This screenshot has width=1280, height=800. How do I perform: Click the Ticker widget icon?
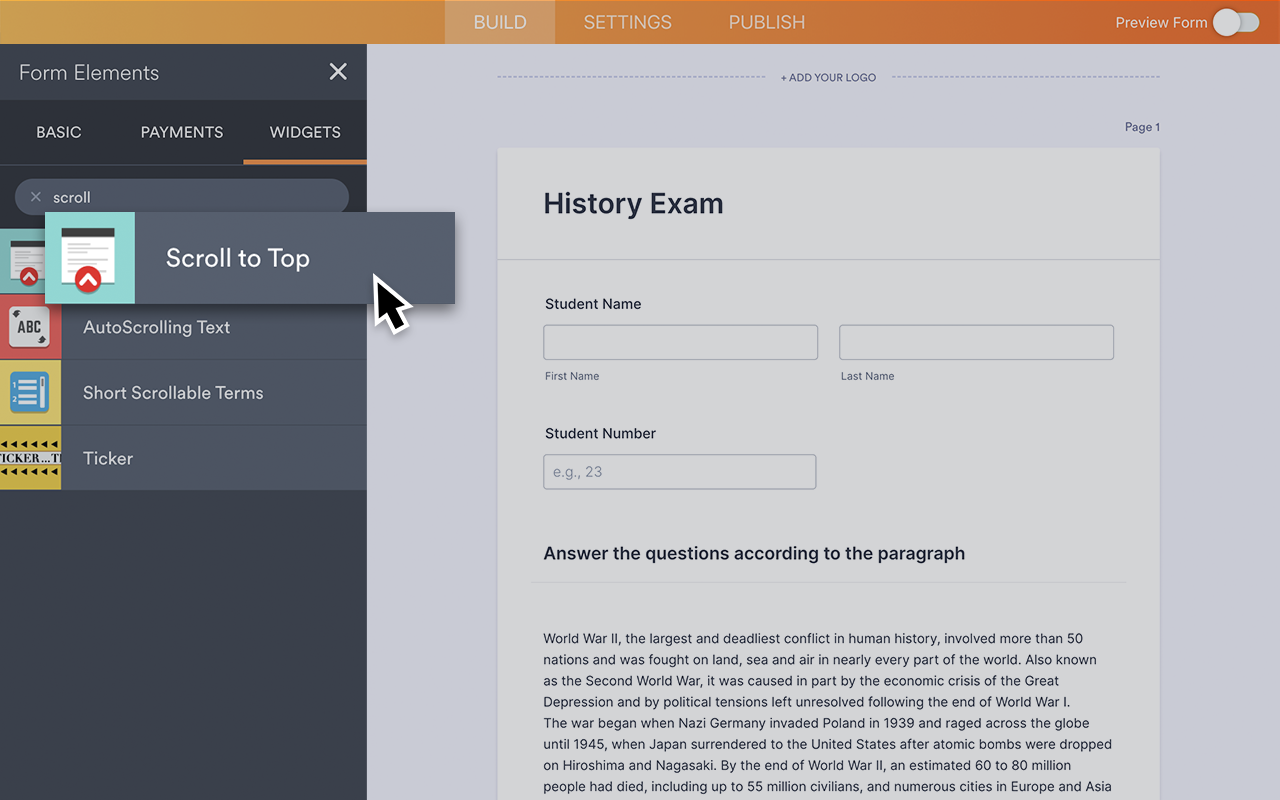30,458
